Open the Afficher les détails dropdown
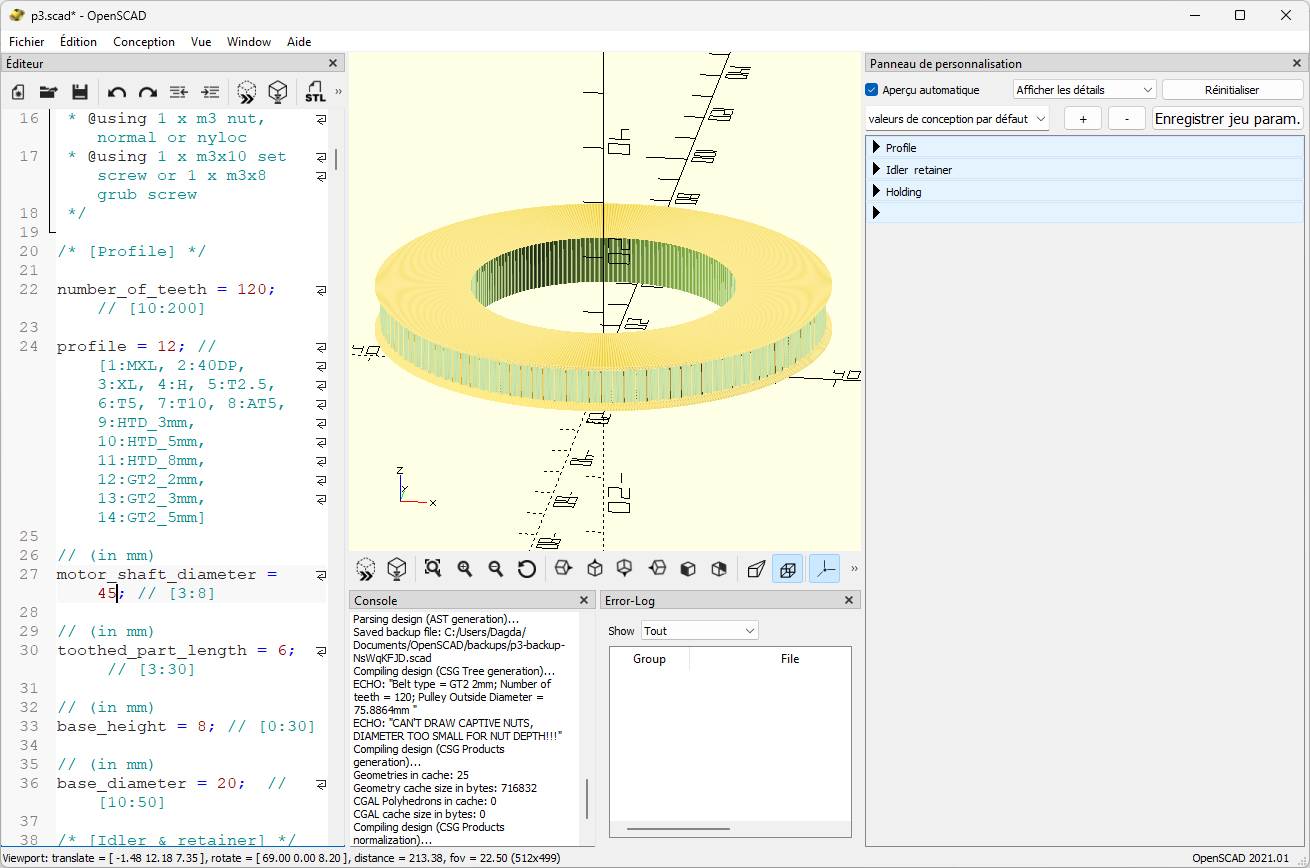This screenshot has height=868, width=1310. pos(1084,90)
